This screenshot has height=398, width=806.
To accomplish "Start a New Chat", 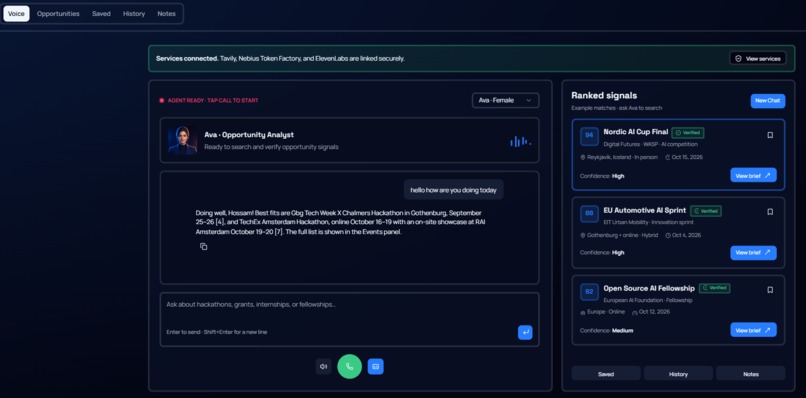I will (x=767, y=101).
